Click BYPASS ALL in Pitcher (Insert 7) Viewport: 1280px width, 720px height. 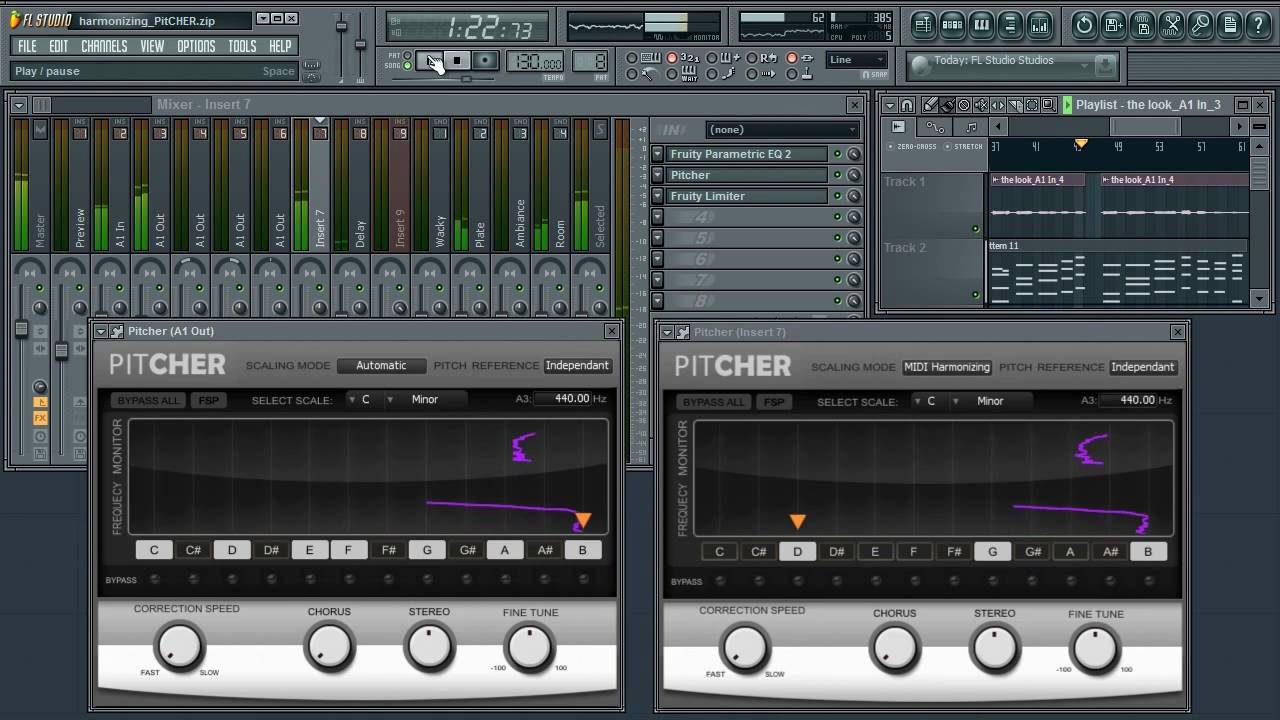[x=714, y=402]
